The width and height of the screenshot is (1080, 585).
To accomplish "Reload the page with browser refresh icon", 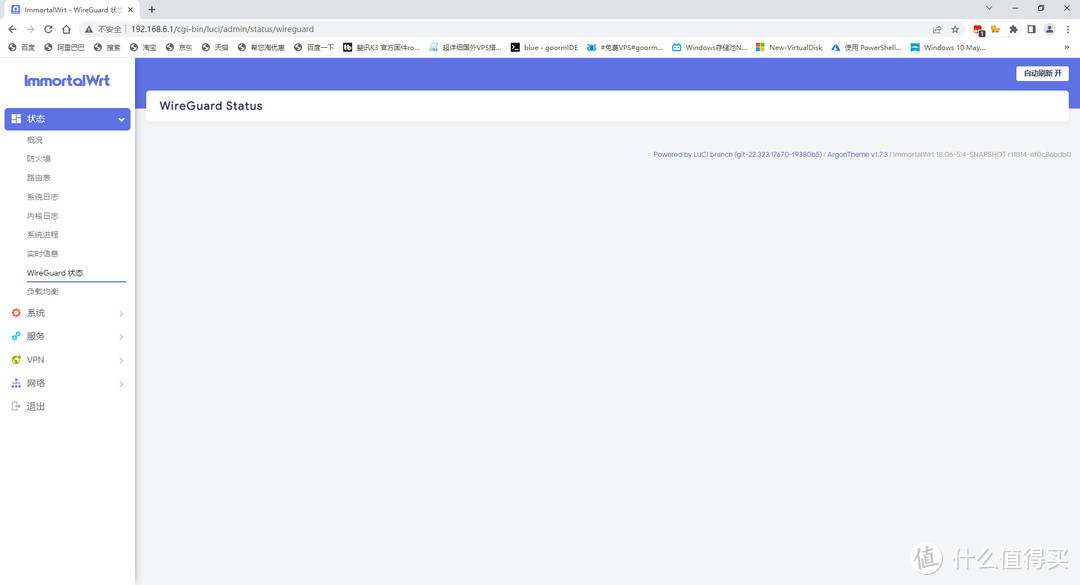I will click(x=48, y=29).
